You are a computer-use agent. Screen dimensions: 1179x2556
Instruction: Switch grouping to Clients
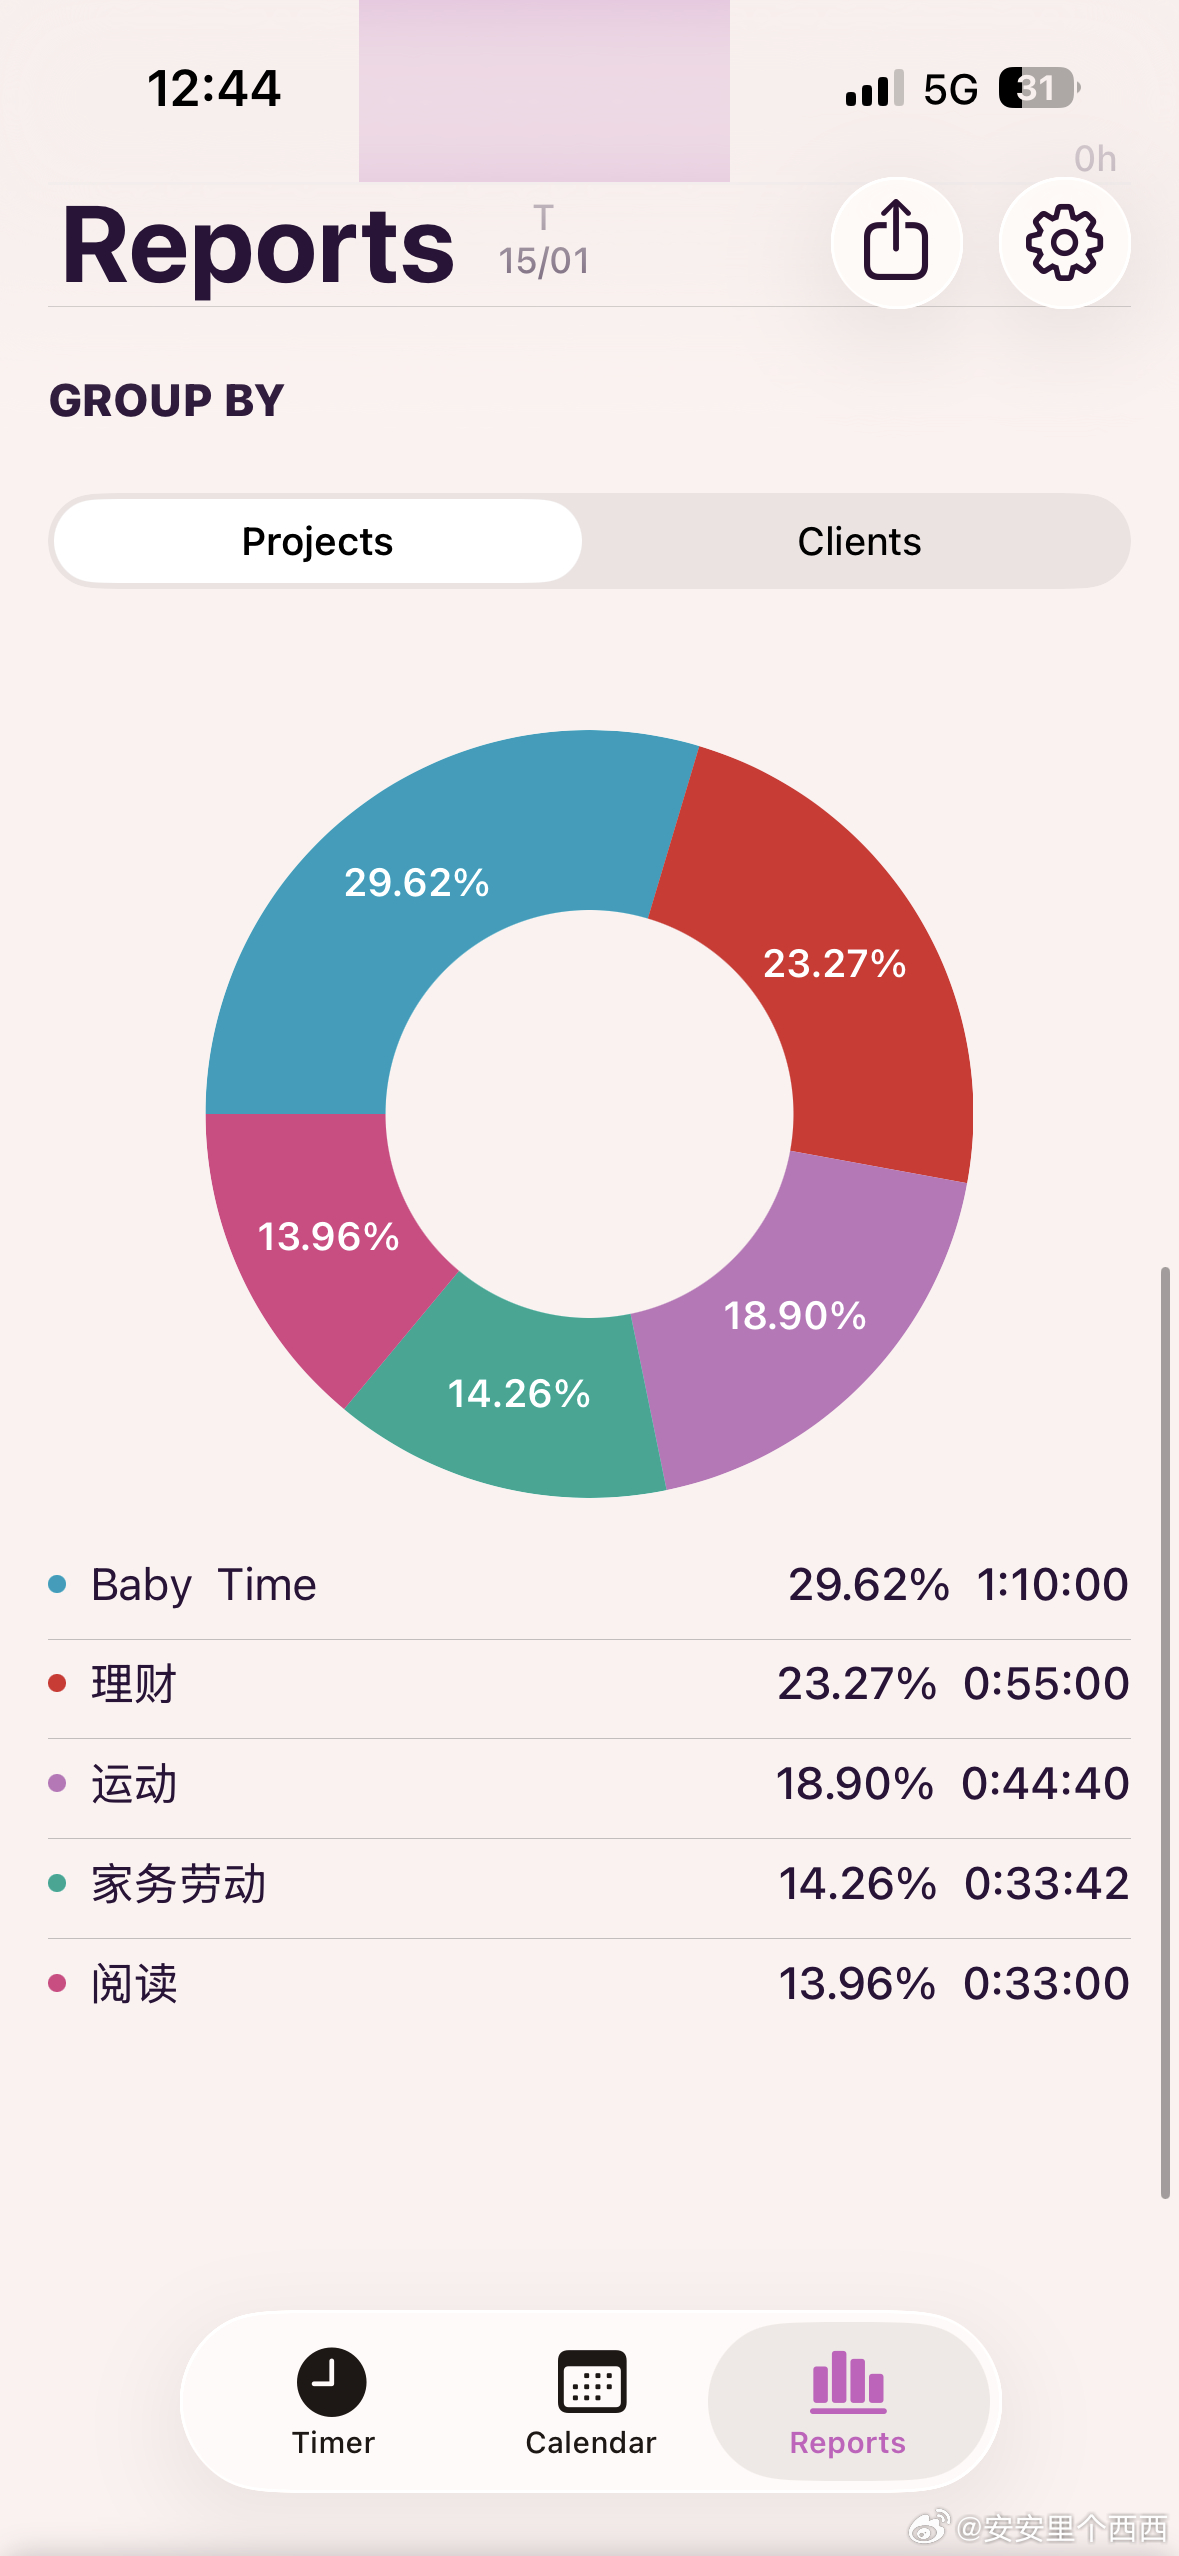pyautogui.click(x=859, y=541)
